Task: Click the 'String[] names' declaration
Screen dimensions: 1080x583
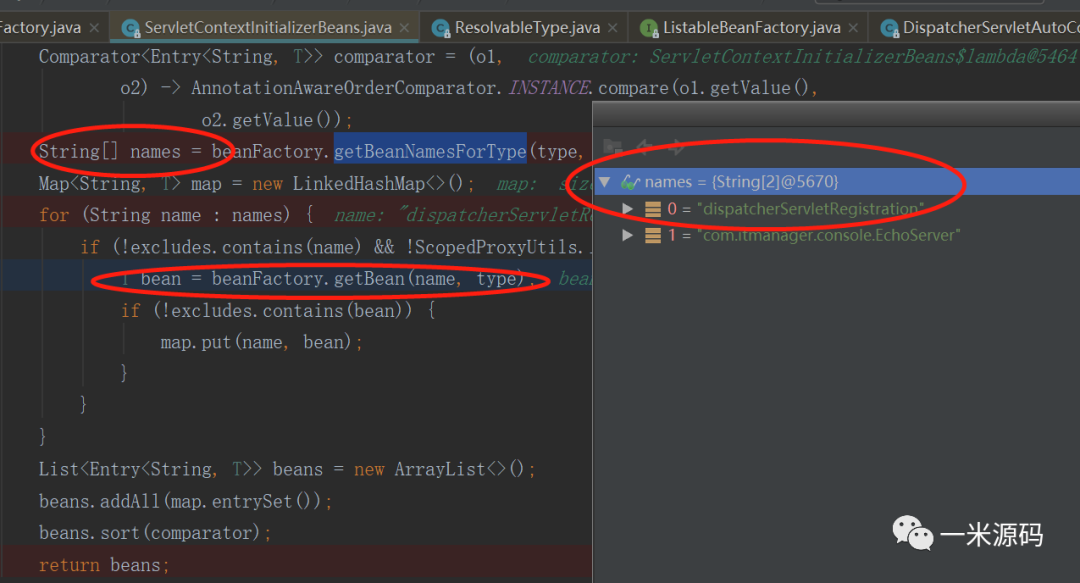Action: pos(110,152)
